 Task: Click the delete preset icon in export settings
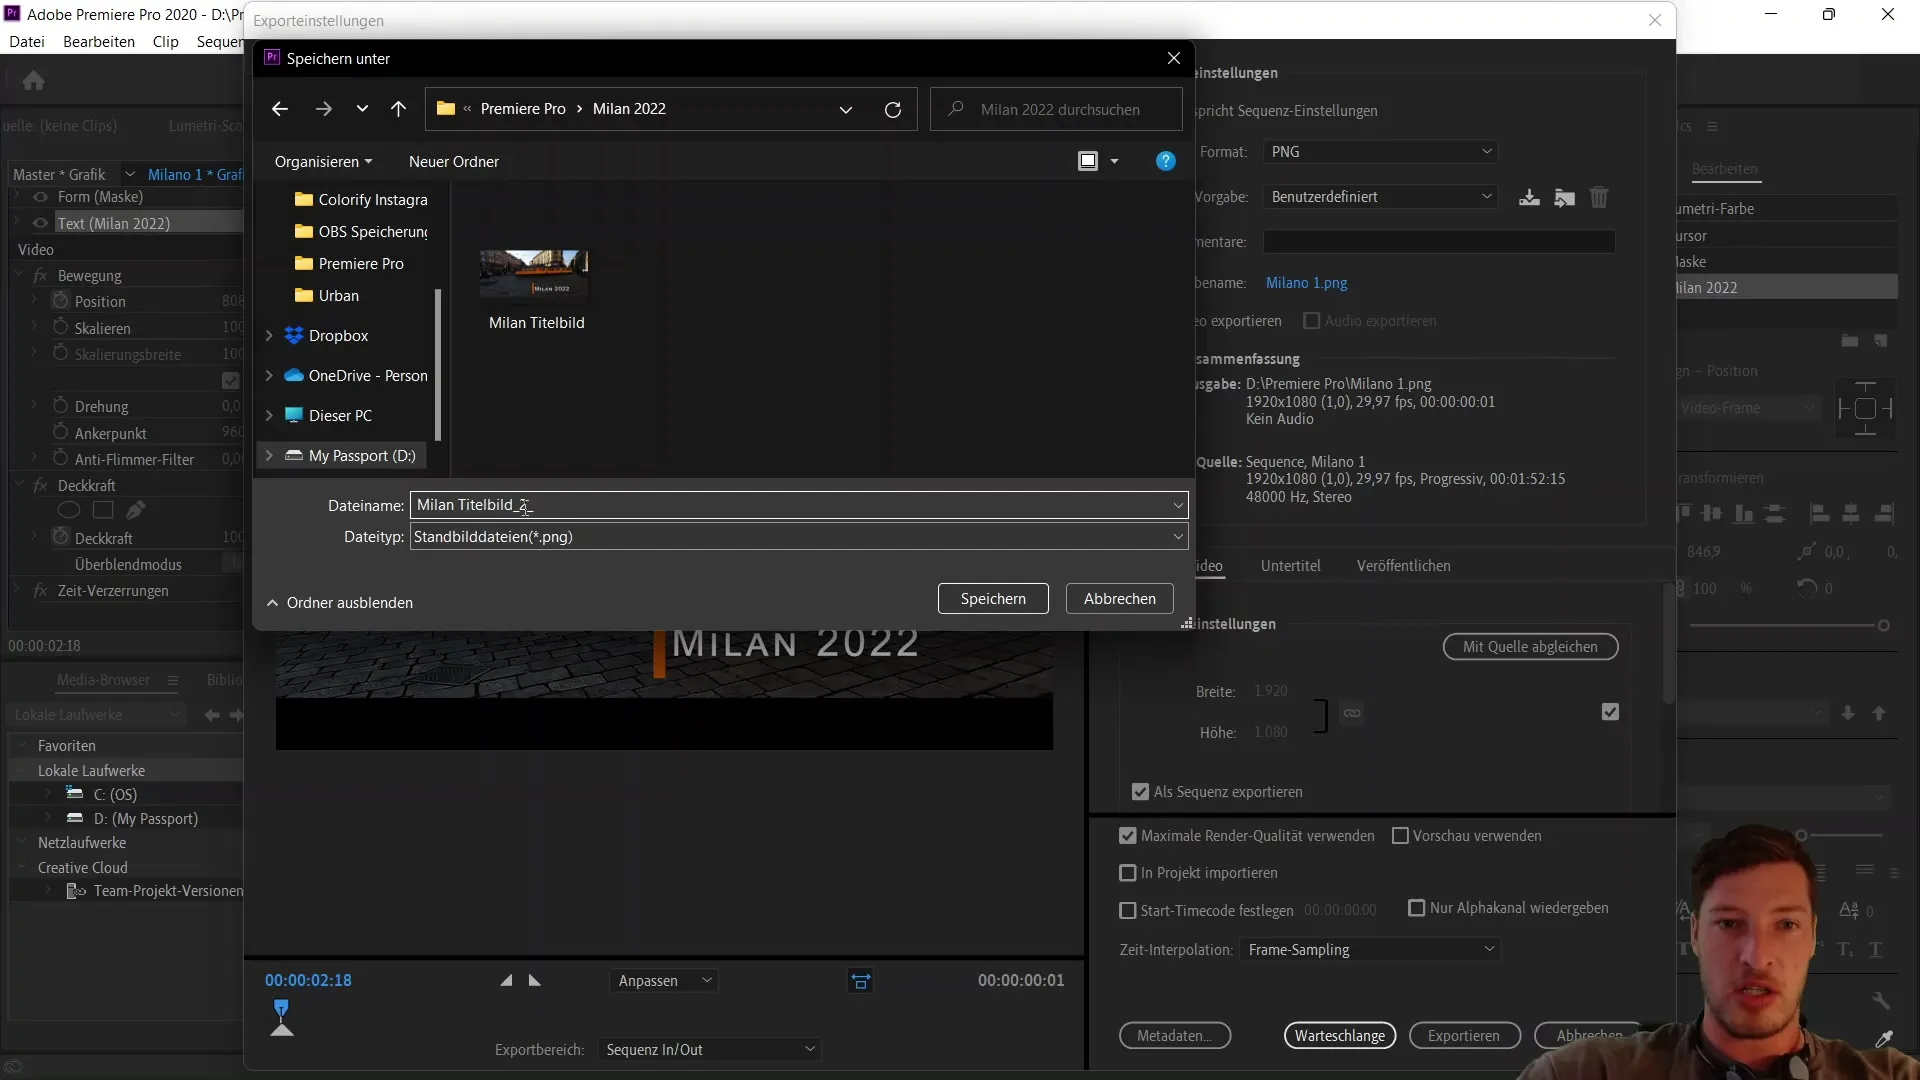point(1600,196)
